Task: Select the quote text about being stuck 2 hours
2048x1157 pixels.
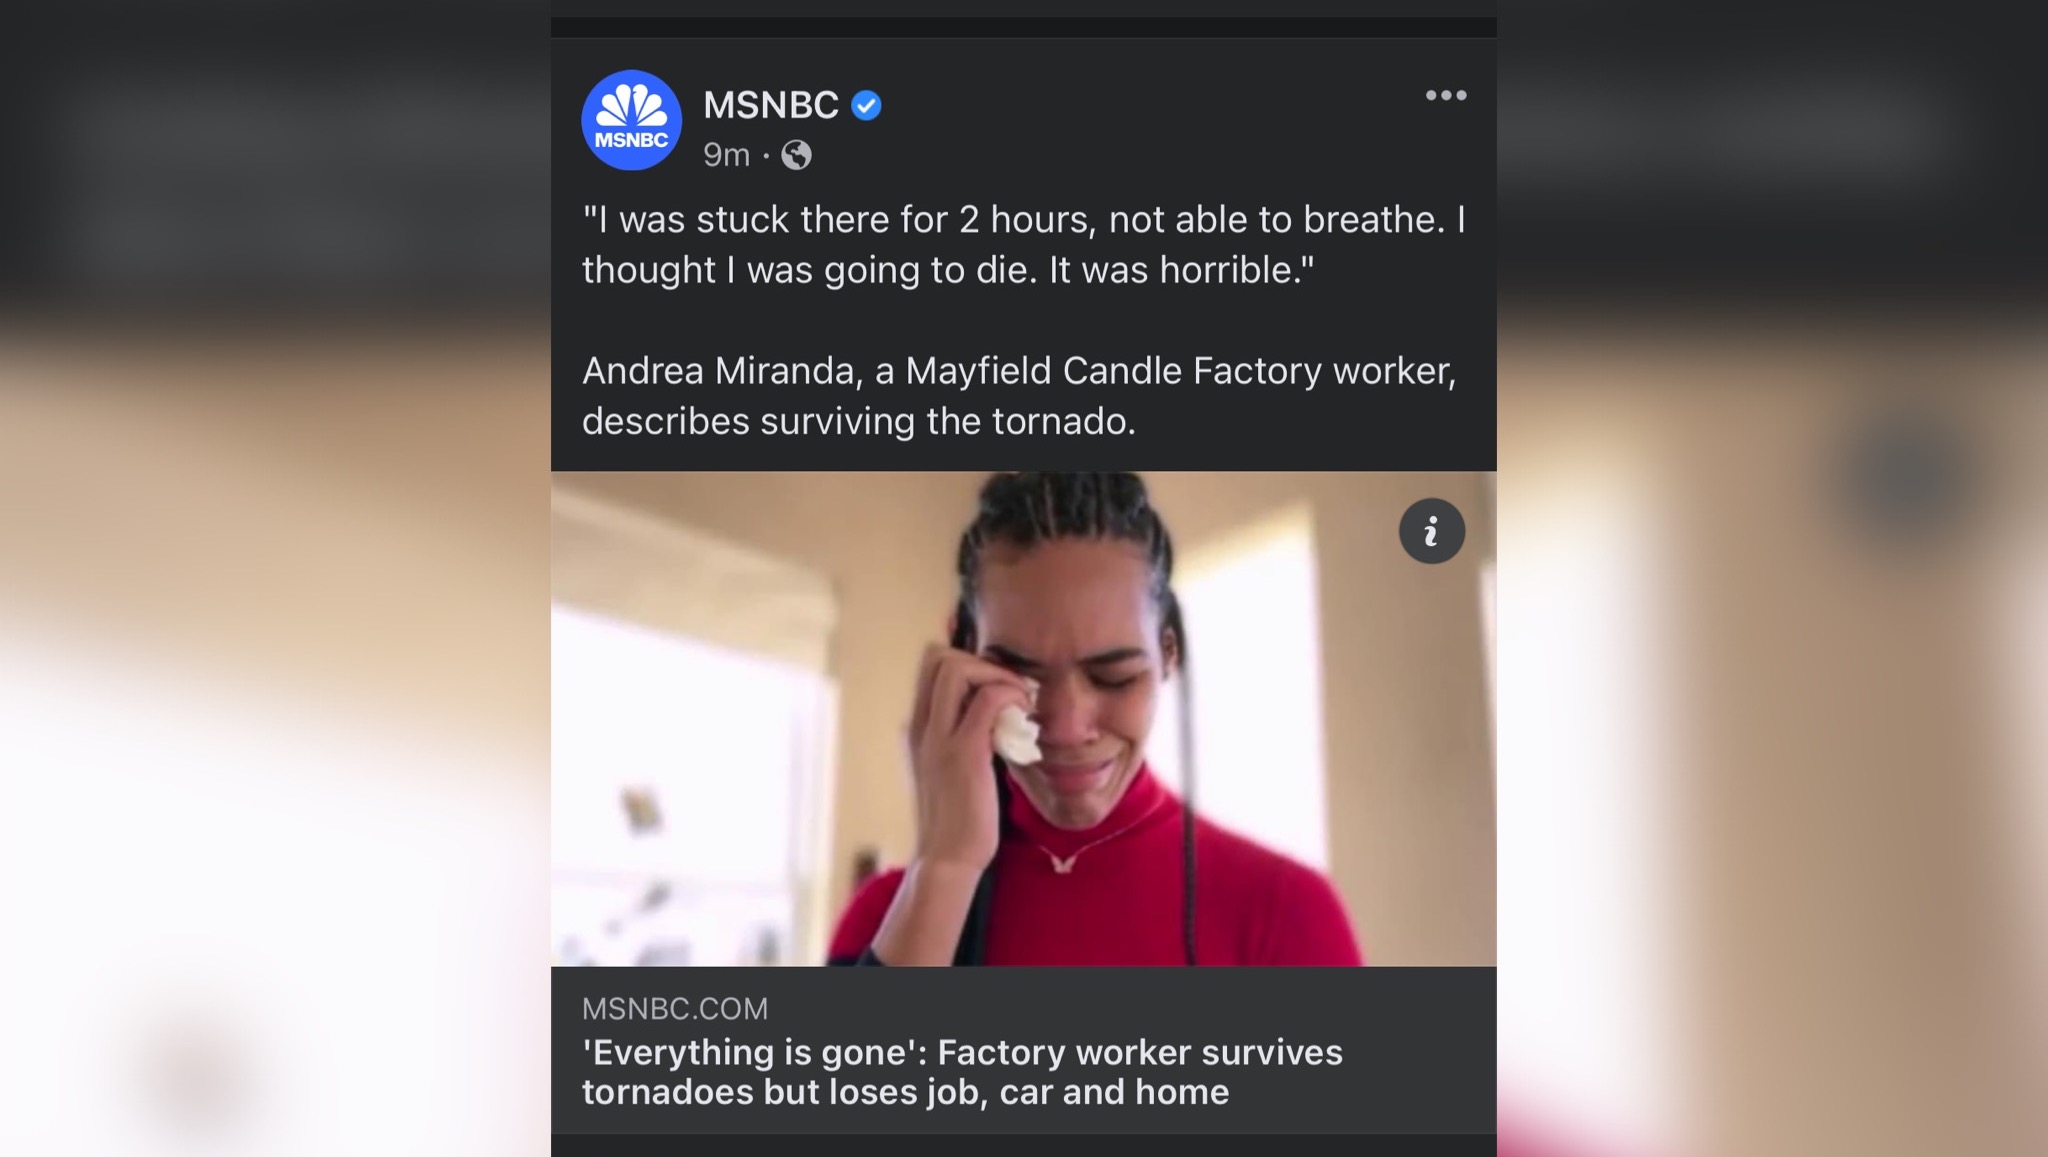Action: pyautogui.click(x=1023, y=245)
